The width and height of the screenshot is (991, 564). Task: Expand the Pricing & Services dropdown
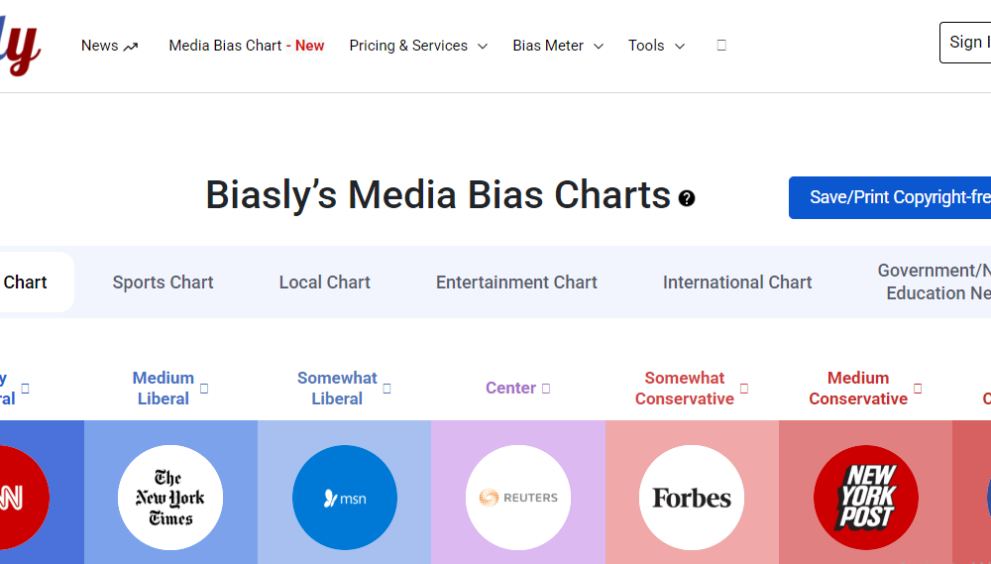[418, 46]
